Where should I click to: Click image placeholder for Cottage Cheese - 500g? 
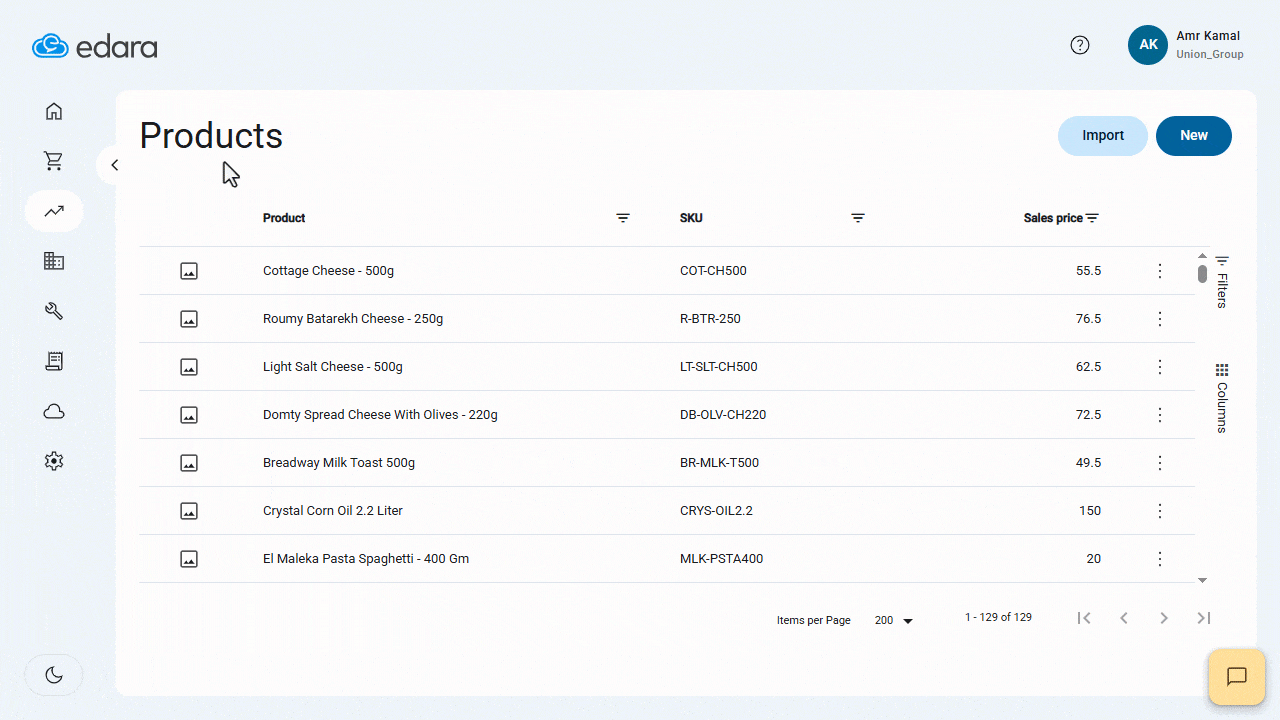coord(189,271)
